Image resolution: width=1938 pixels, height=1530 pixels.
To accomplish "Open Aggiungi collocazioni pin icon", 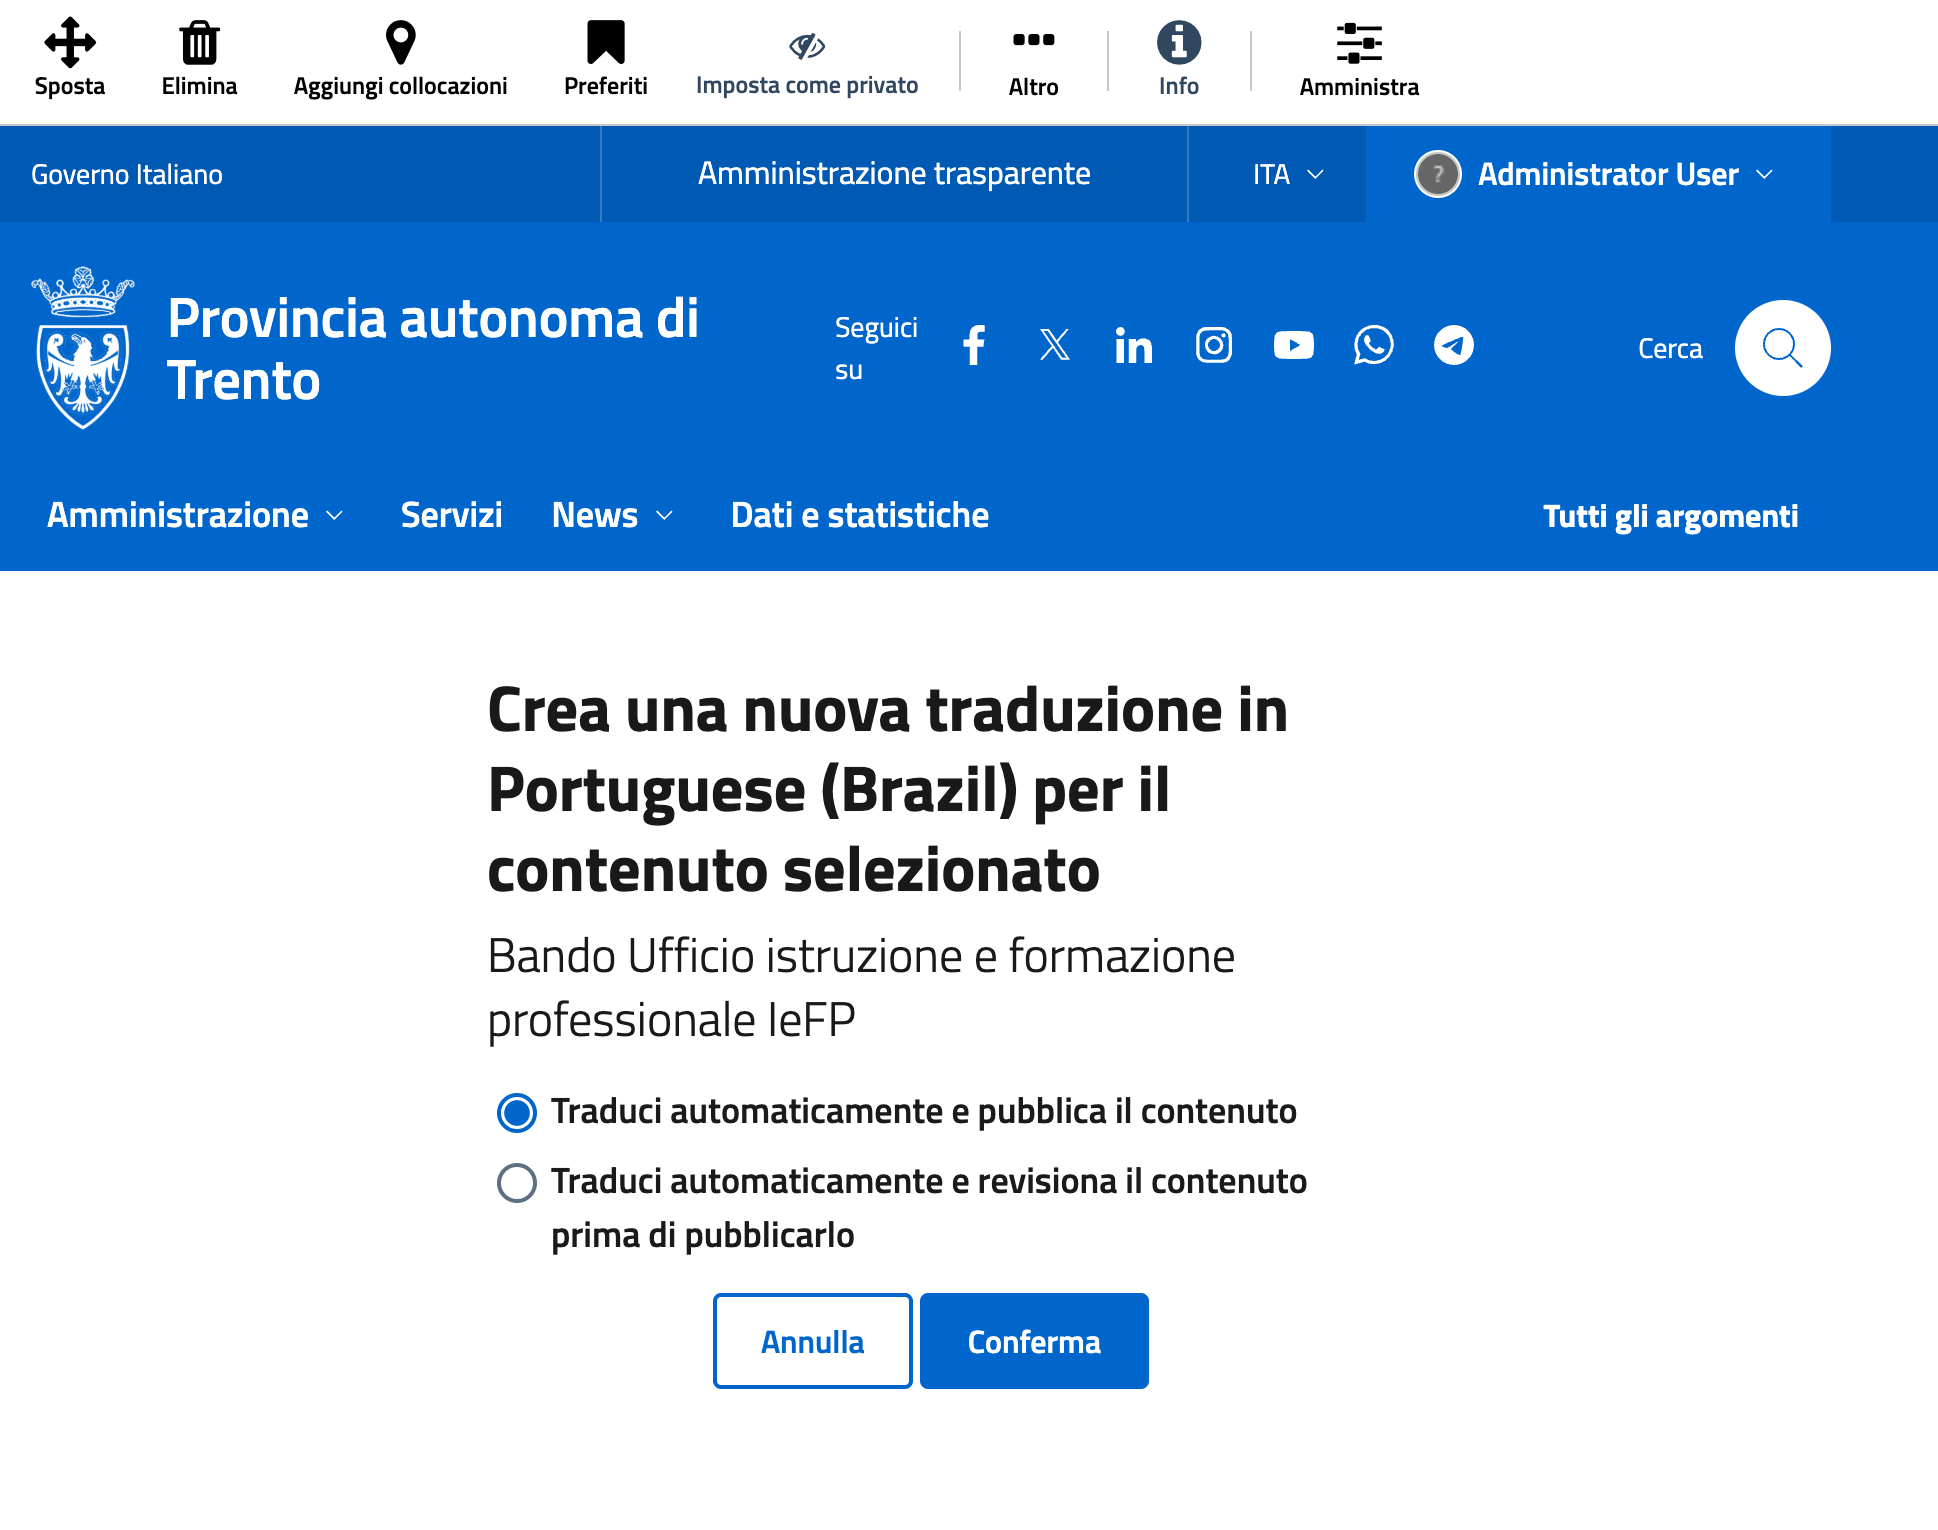I will (x=400, y=43).
